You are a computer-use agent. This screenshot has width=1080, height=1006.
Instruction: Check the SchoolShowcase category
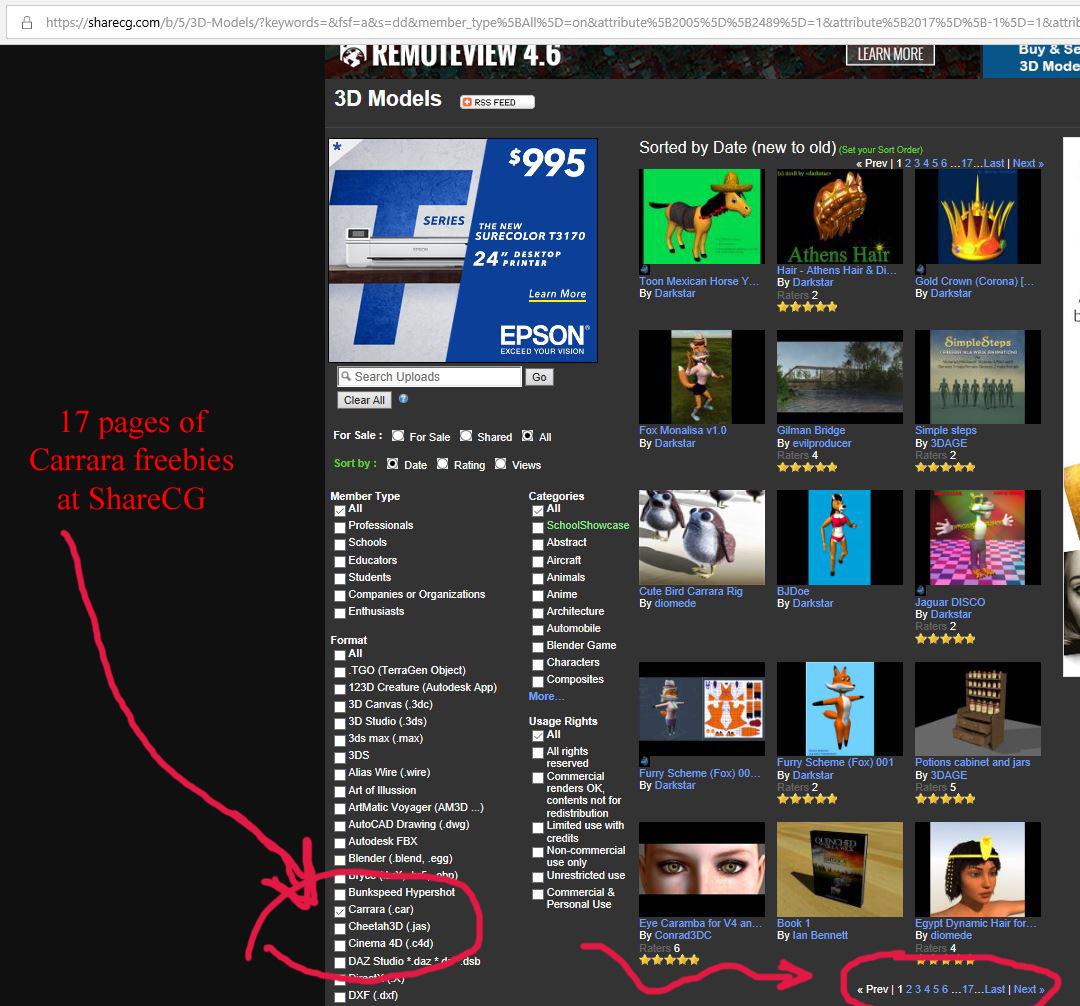point(538,527)
